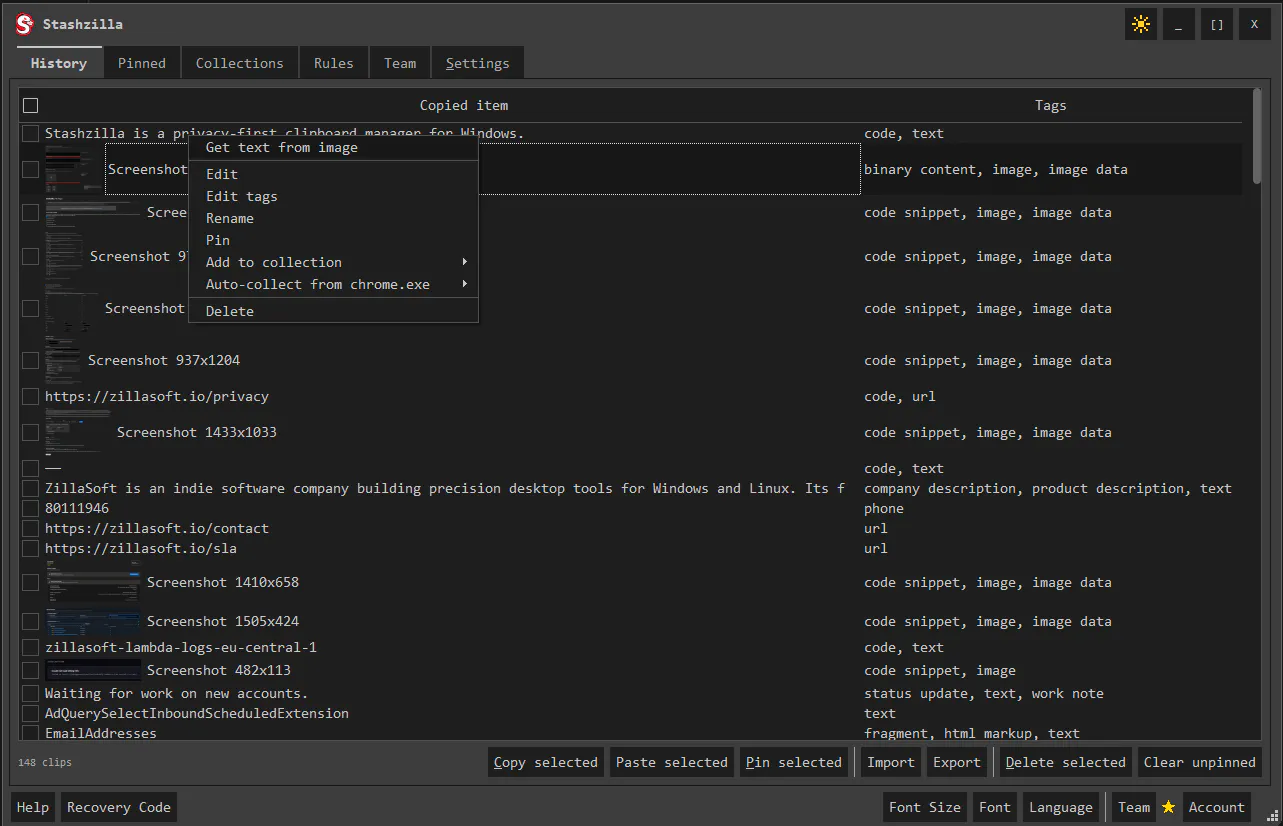
Task: Click the gold star next to Team
Action: click(x=1168, y=807)
